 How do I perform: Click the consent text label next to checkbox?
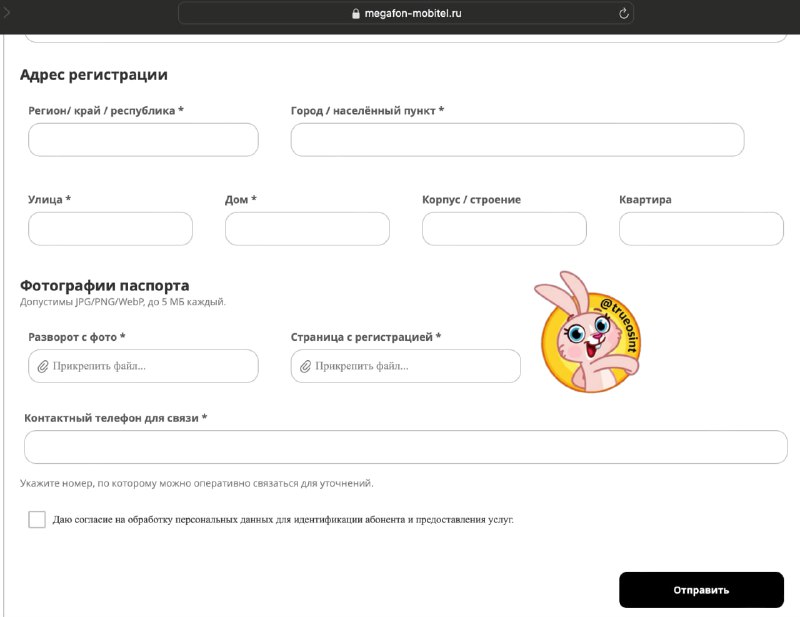[x=283, y=520]
